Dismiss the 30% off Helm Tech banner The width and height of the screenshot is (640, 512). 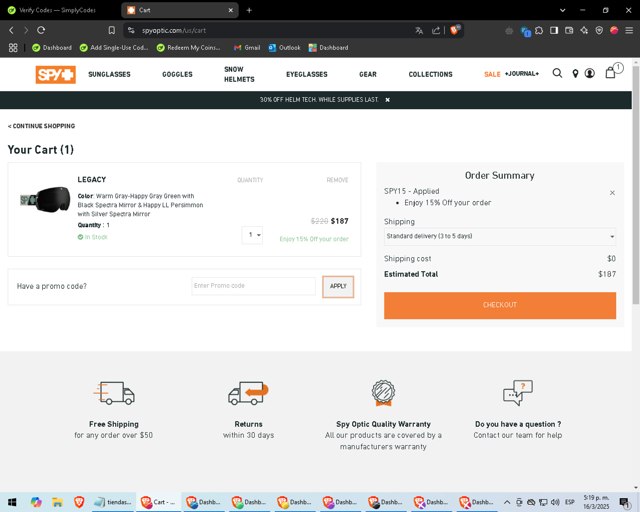point(387,100)
